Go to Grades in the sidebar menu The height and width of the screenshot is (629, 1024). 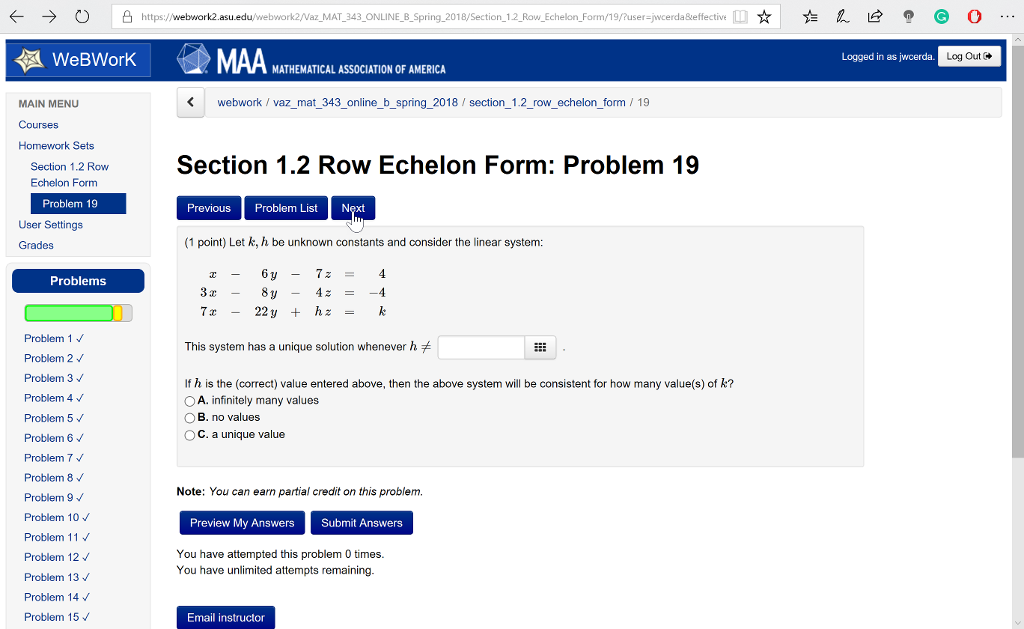coord(37,245)
